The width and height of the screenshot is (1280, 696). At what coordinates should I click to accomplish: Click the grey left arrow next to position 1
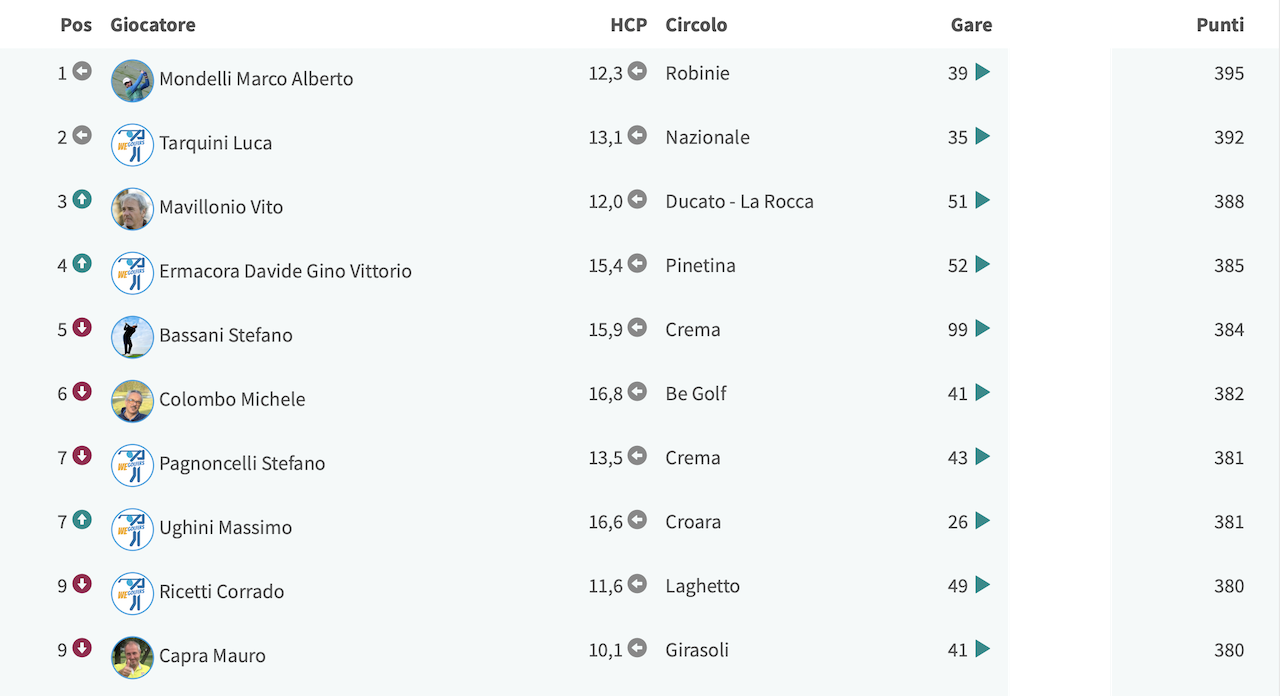82,72
